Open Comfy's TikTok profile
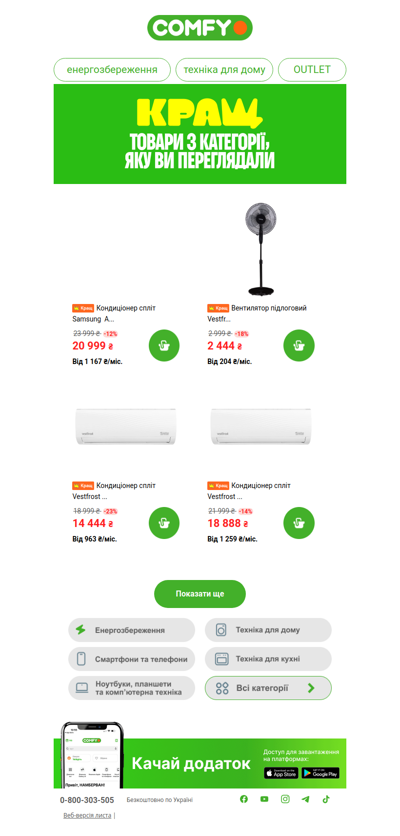 pos(326,799)
